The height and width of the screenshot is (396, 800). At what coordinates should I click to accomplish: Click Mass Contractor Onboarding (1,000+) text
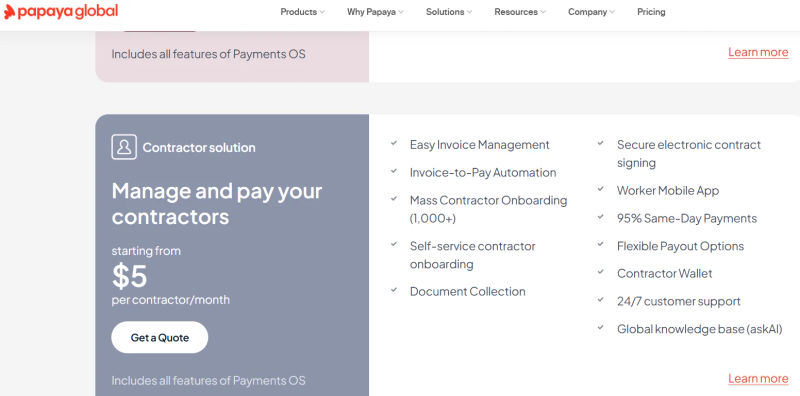488,209
